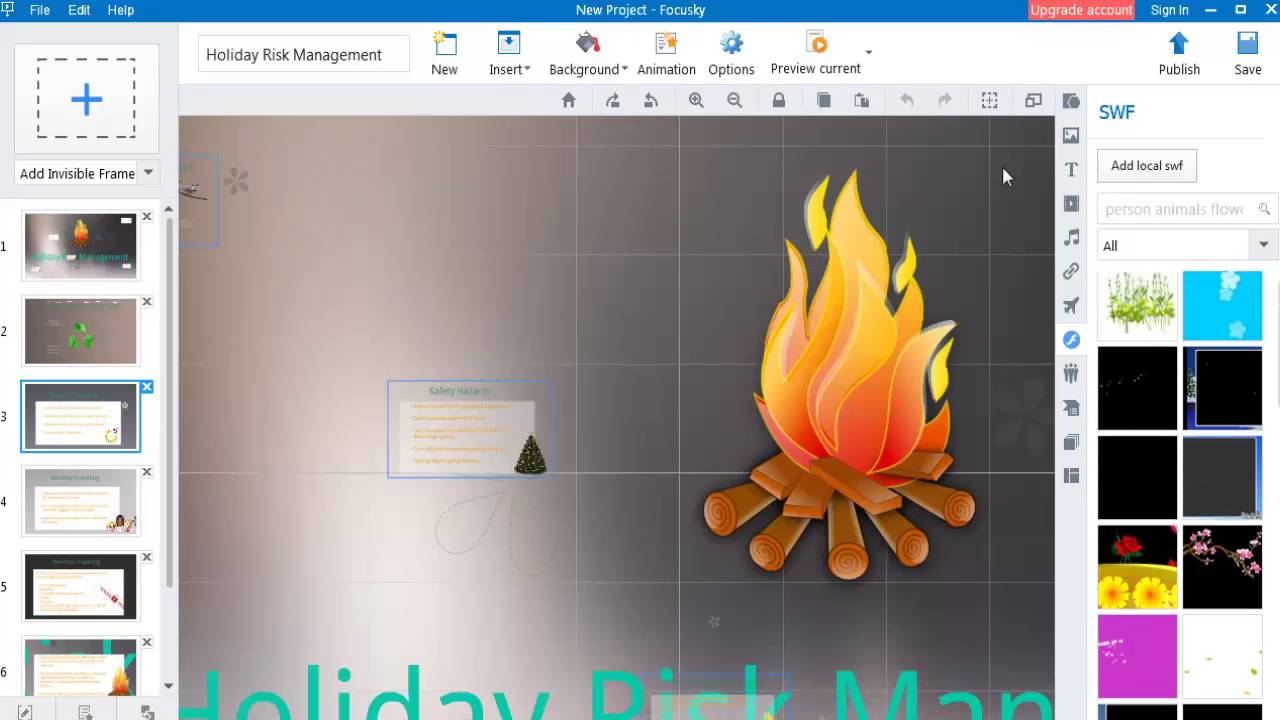Delete frame 1 with its X

[147, 217]
